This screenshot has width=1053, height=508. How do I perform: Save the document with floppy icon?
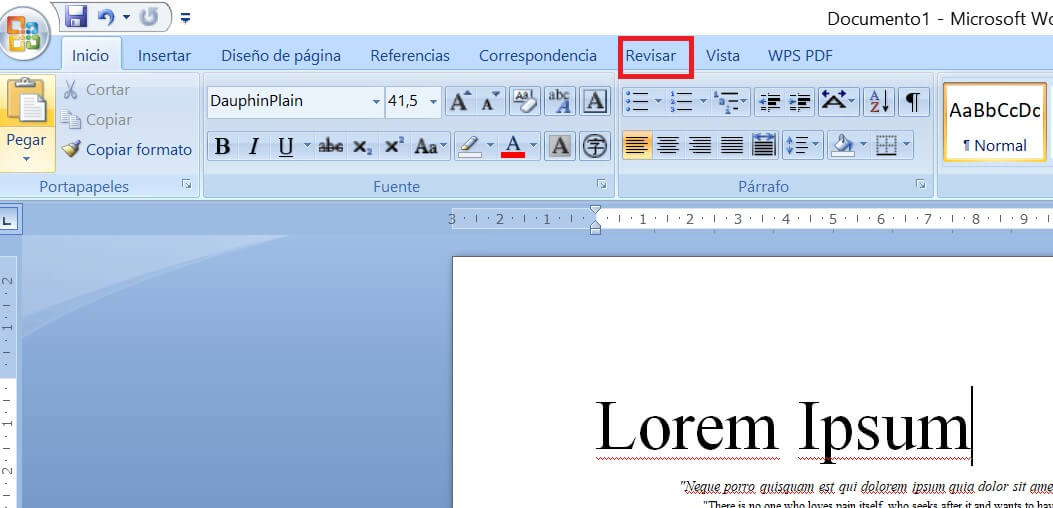click(x=77, y=17)
